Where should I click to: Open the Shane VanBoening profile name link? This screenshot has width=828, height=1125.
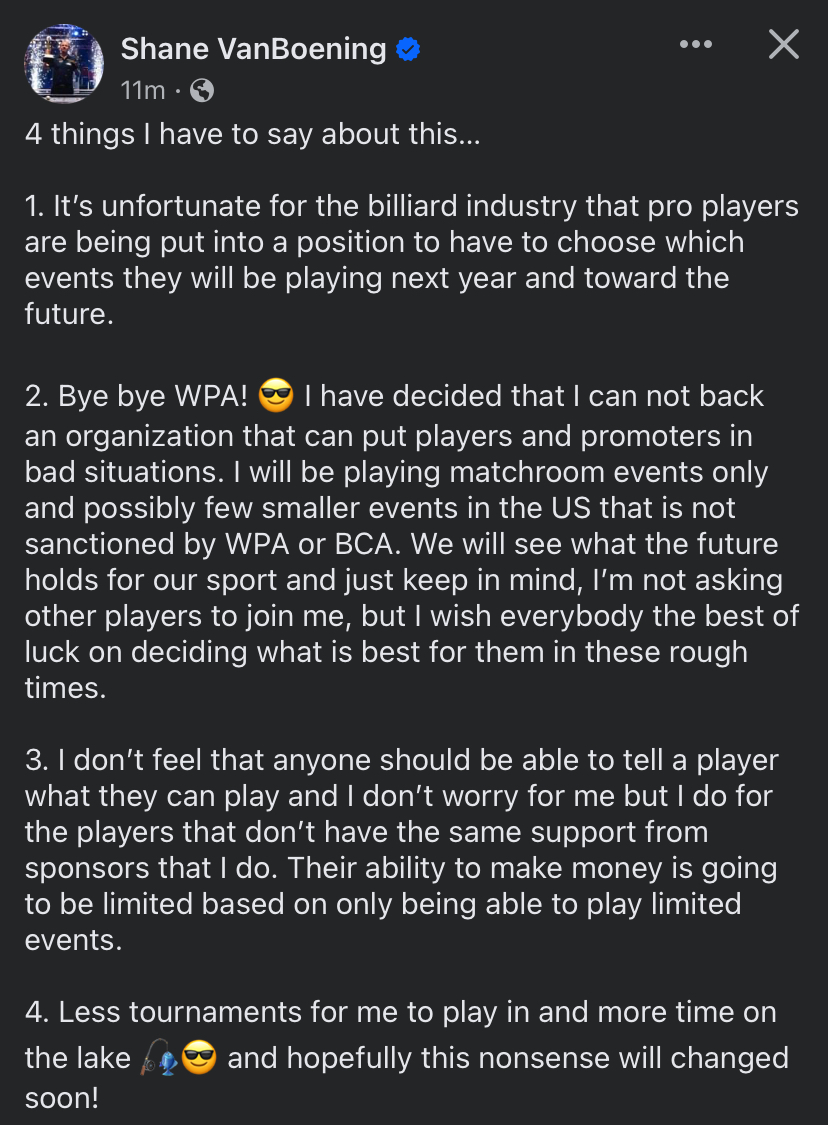253,48
